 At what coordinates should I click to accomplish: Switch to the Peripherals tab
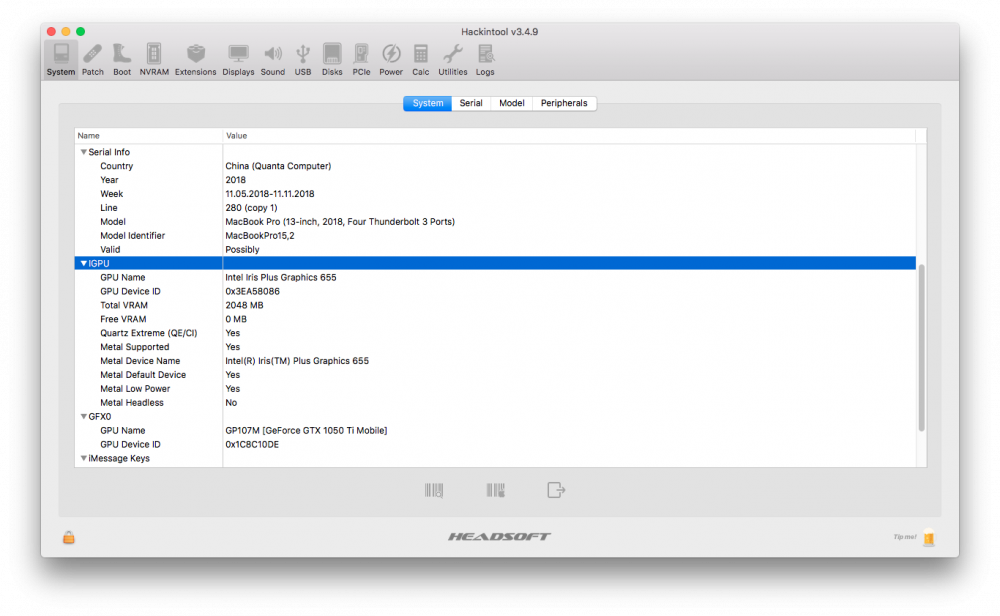(x=564, y=103)
